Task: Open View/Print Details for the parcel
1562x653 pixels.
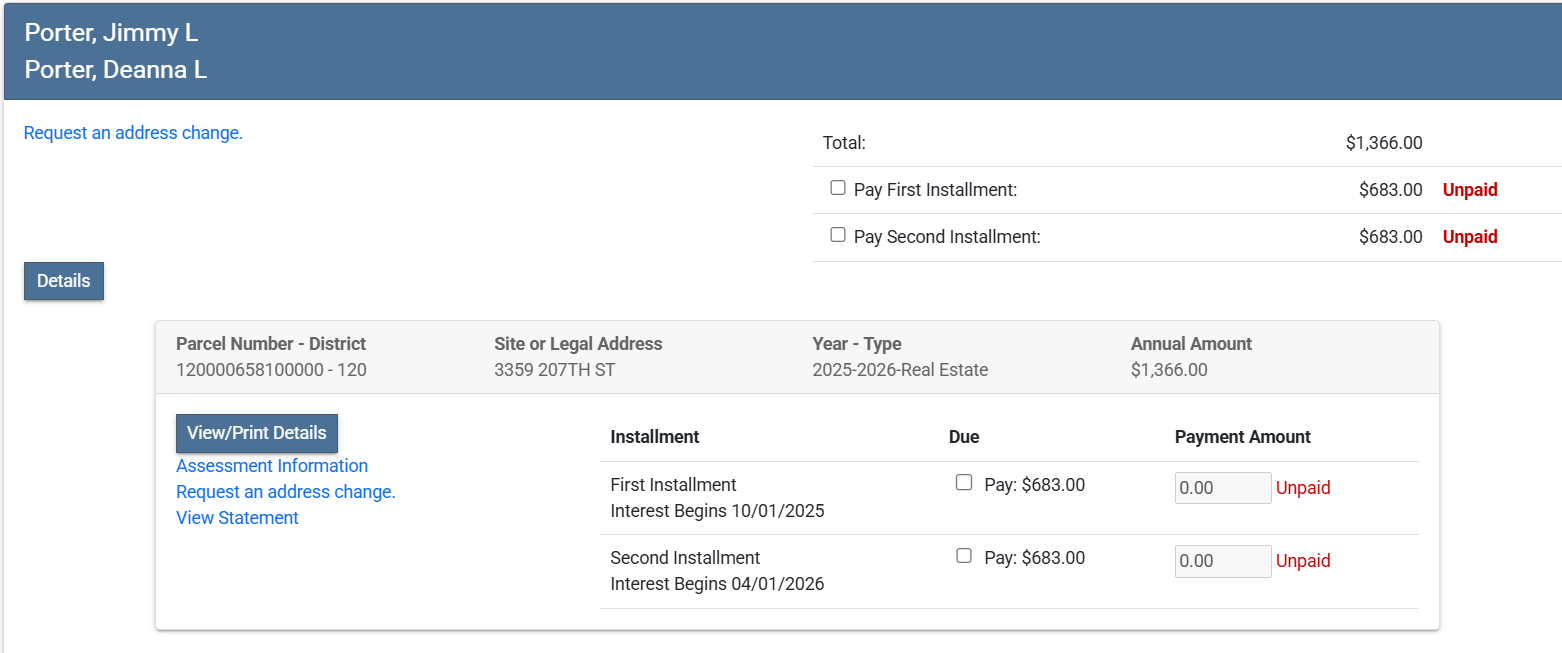Action: [x=257, y=433]
